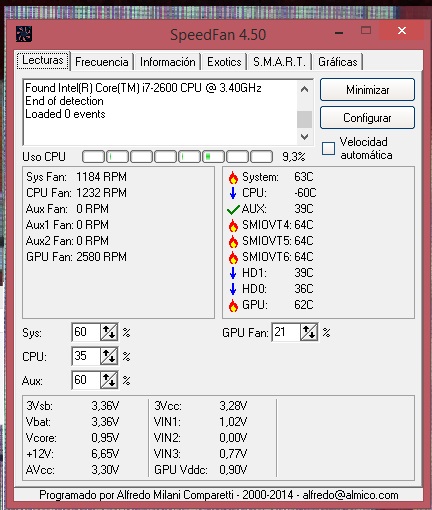The height and width of the screenshot is (510, 432).
Task: Click the blue down arrow beside CPU temperature
Action: tap(233, 193)
